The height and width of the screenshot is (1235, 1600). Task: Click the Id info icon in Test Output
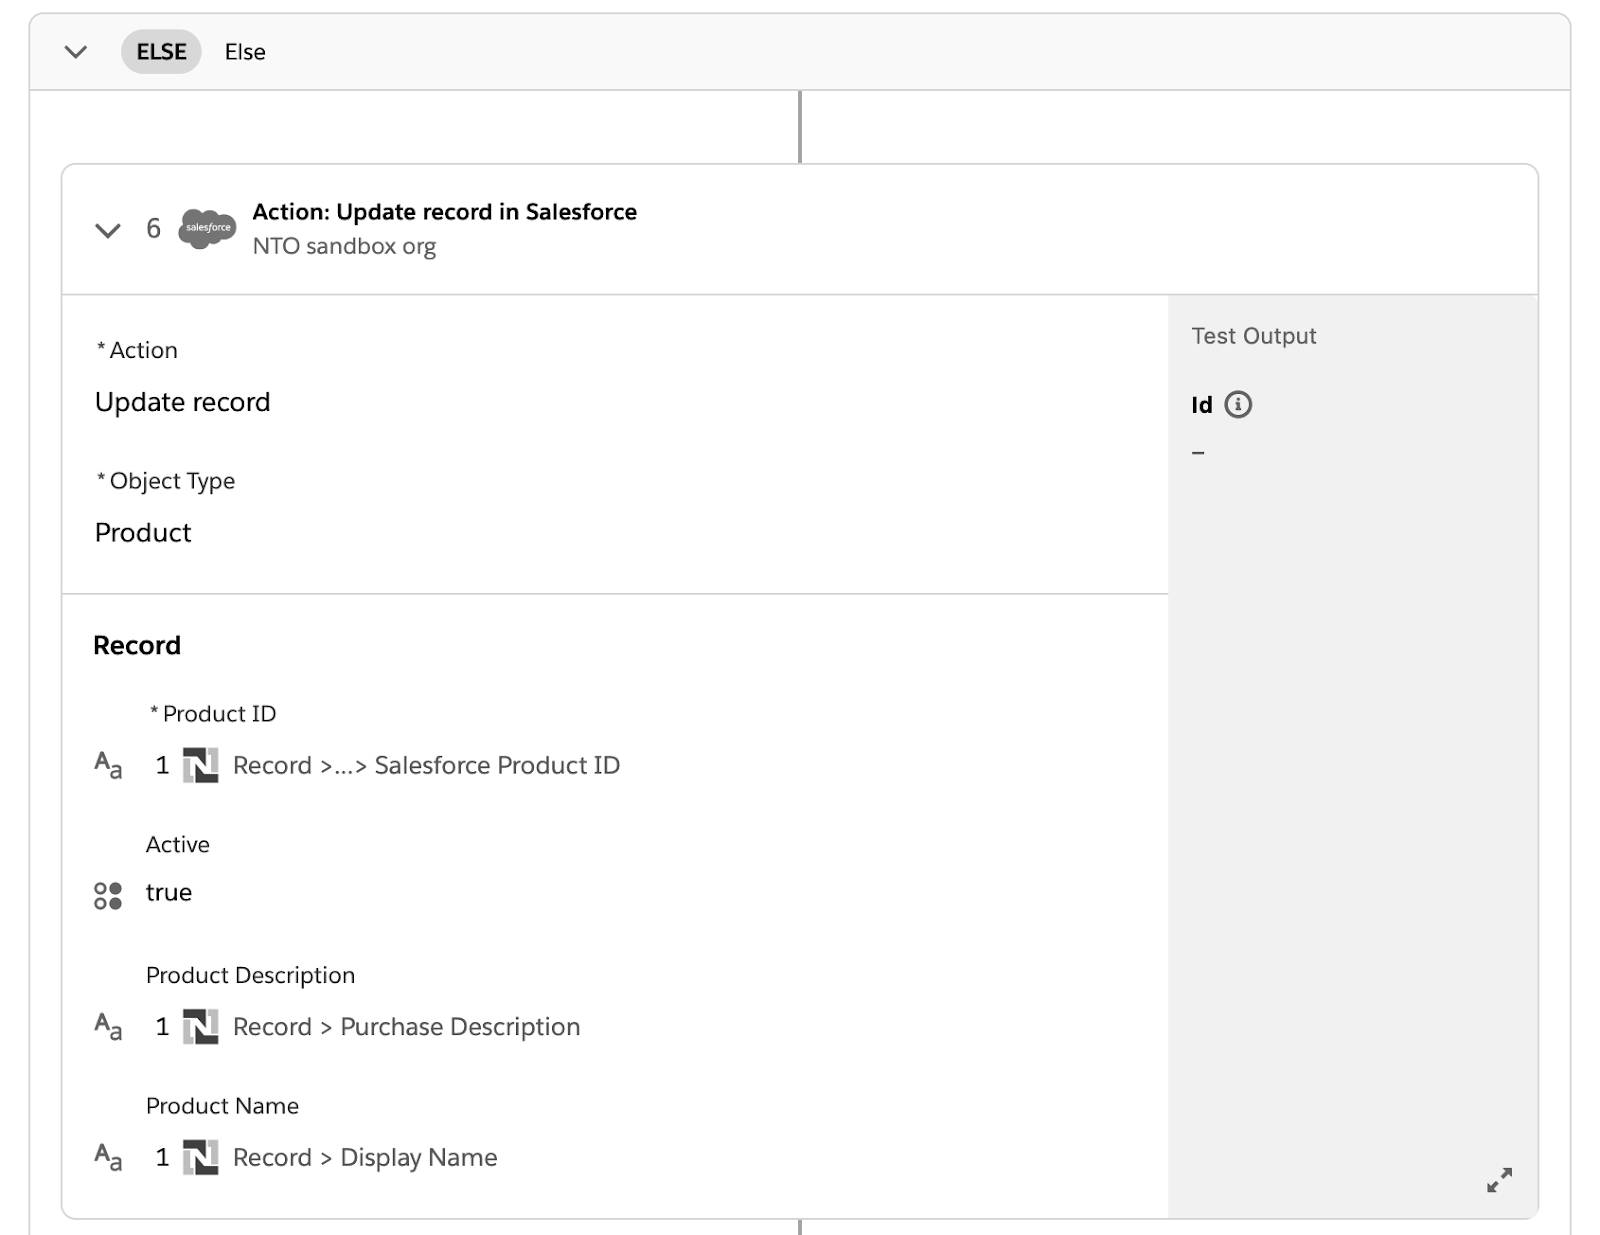pyautogui.click(x=1238, y=405)
